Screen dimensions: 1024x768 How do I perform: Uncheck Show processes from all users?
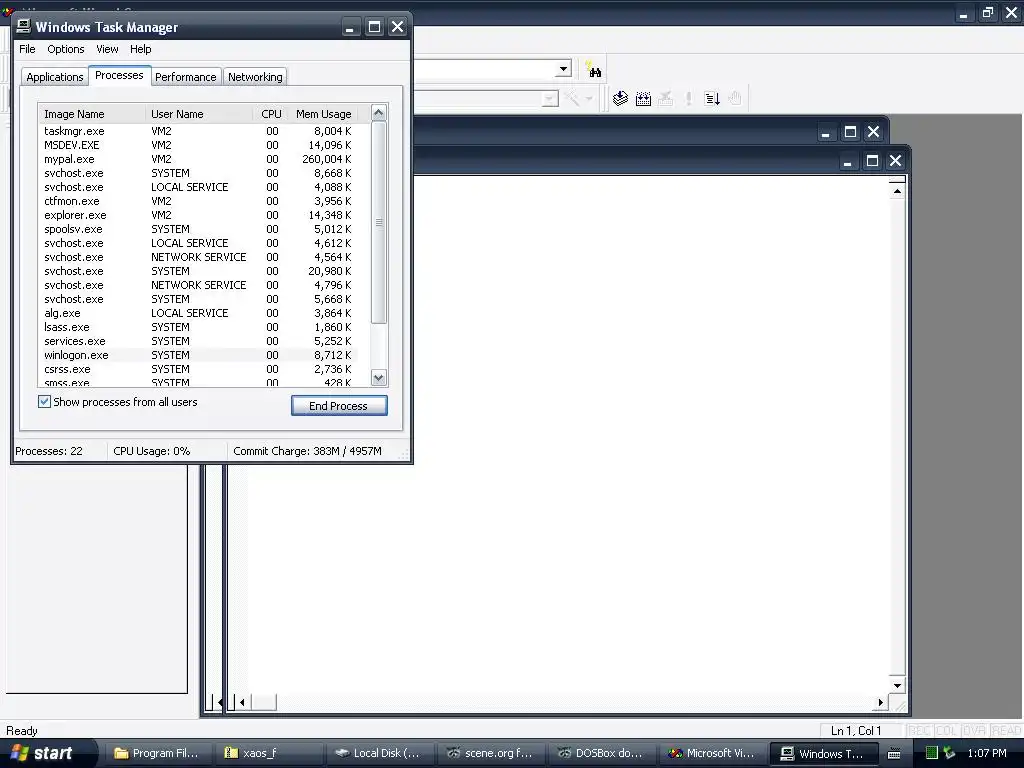coord(44,402)
